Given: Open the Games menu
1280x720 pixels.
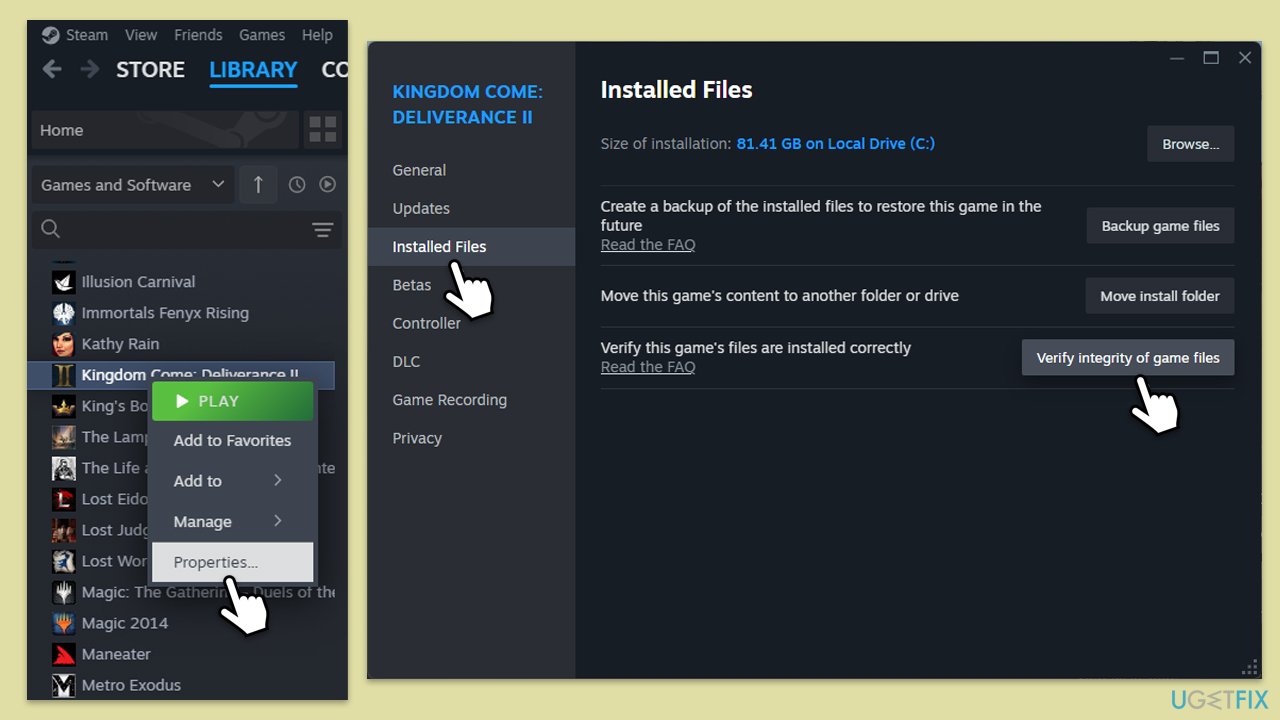Looking at the screenshot, I should click(262, 35).
